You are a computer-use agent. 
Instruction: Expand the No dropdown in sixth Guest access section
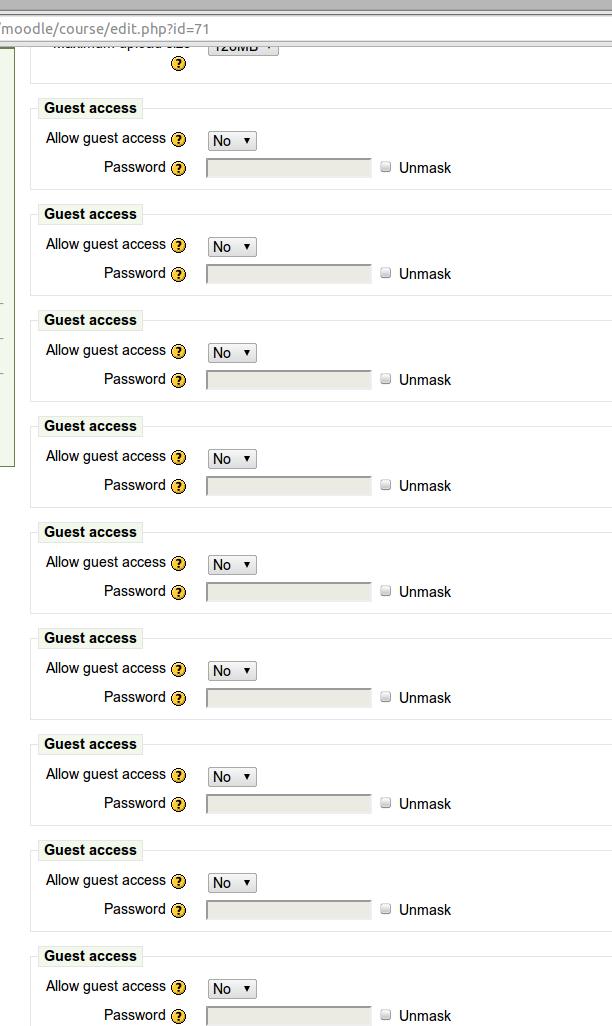[232, 671]
